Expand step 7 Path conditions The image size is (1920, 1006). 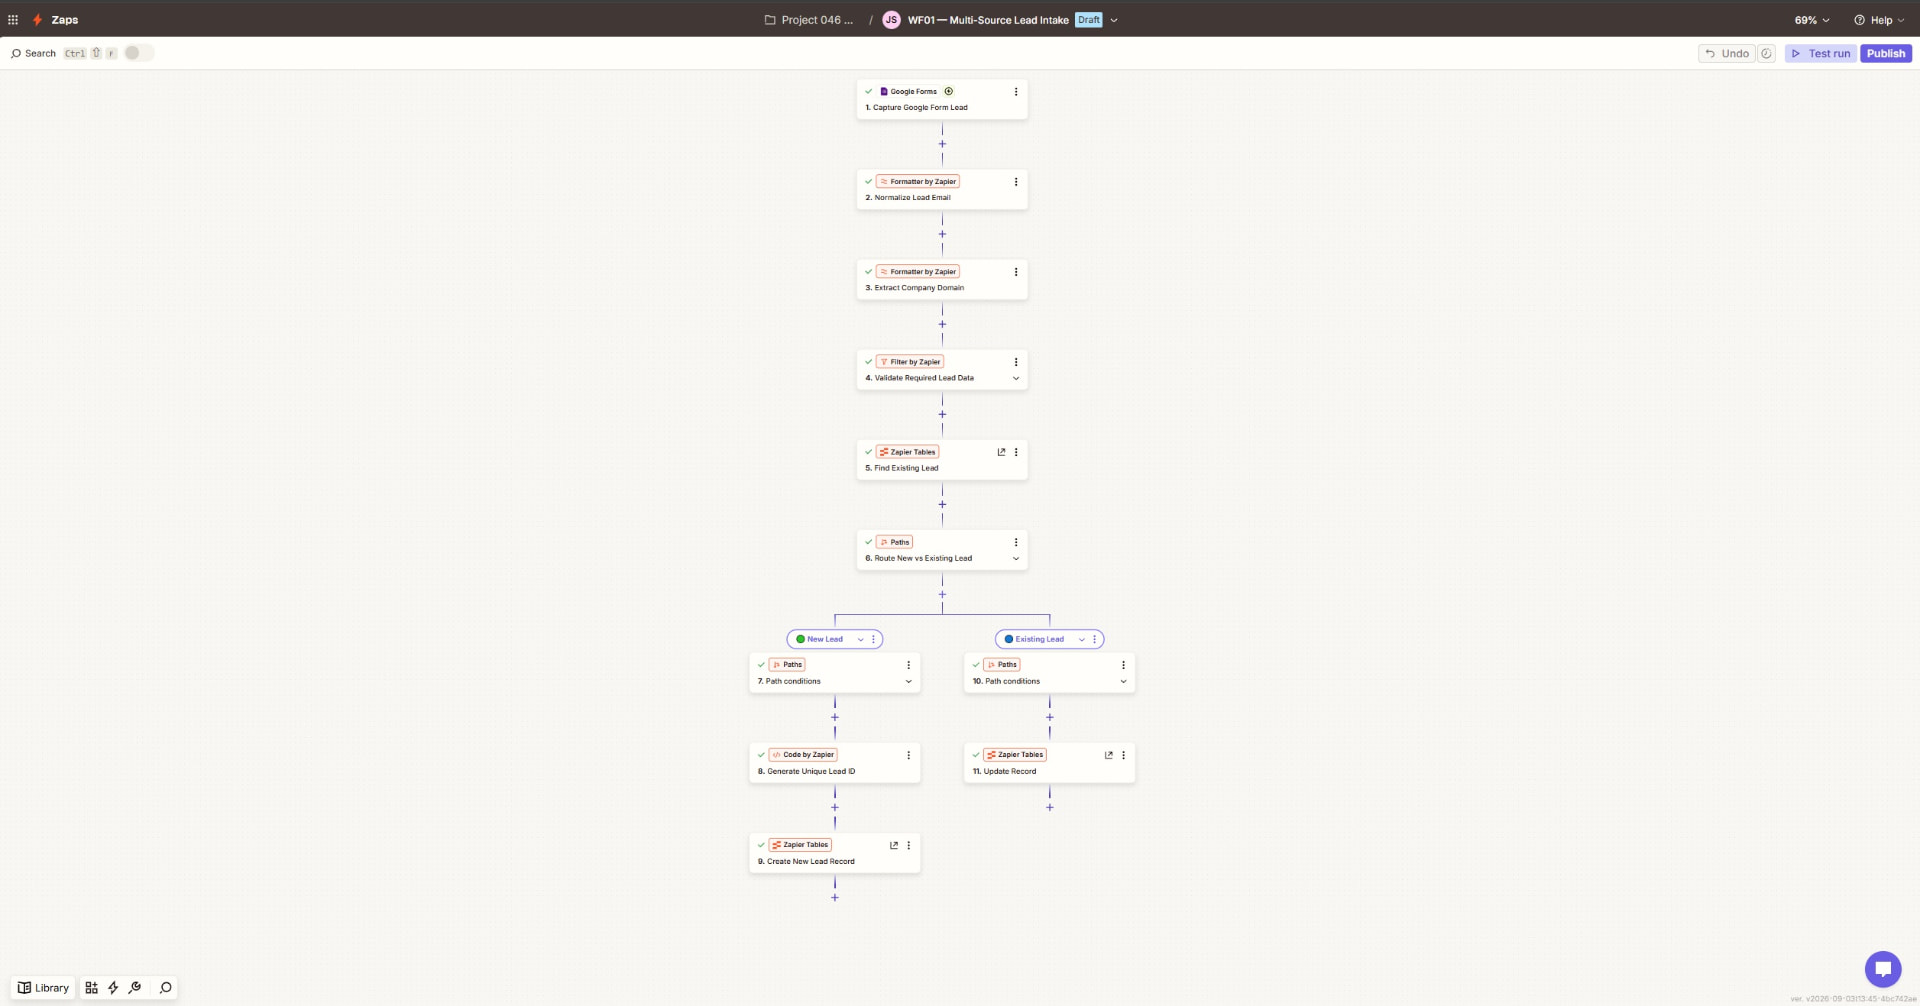[x=909, y=681]
